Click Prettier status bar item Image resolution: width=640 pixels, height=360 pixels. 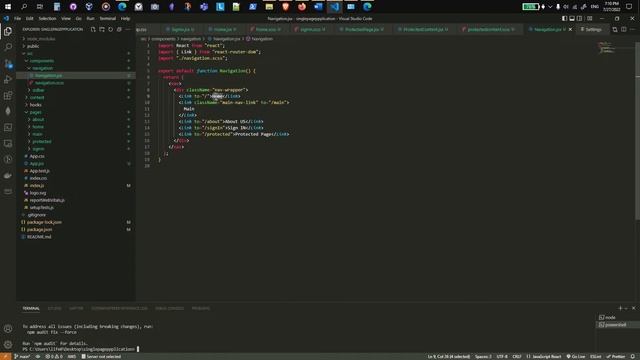pyautogui.click(x=616, y=356)
